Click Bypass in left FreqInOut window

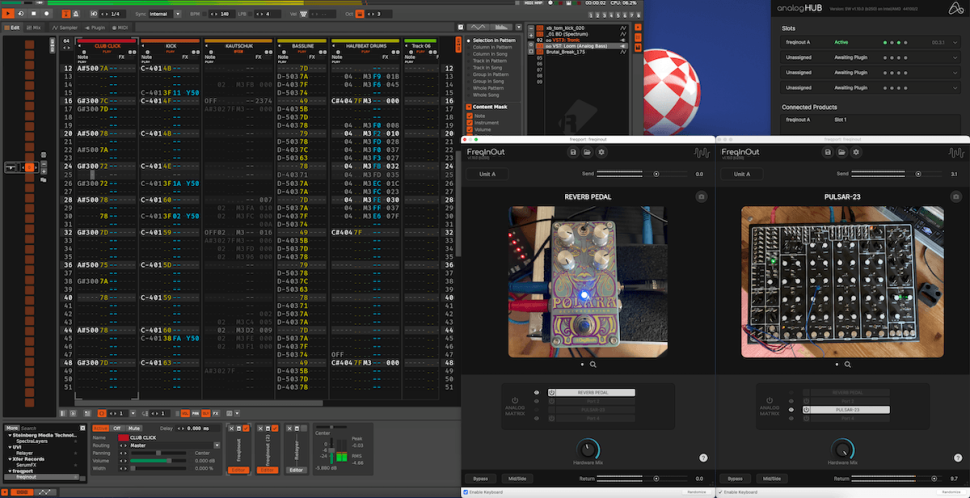pos(481,479)
